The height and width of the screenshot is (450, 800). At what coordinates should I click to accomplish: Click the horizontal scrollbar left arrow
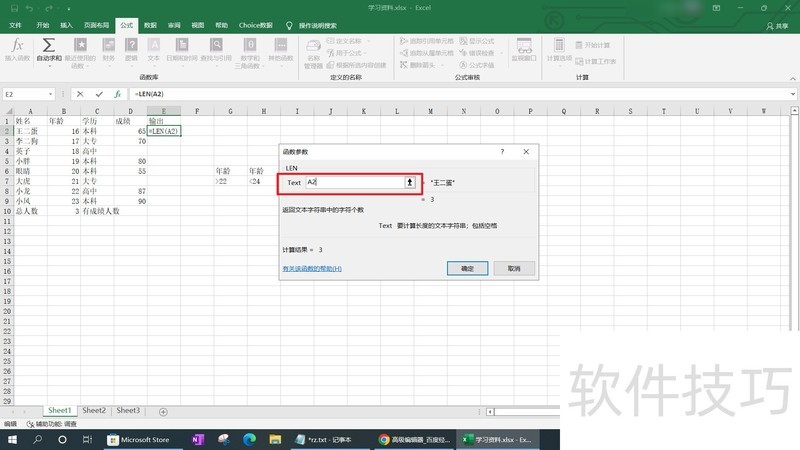490,412
